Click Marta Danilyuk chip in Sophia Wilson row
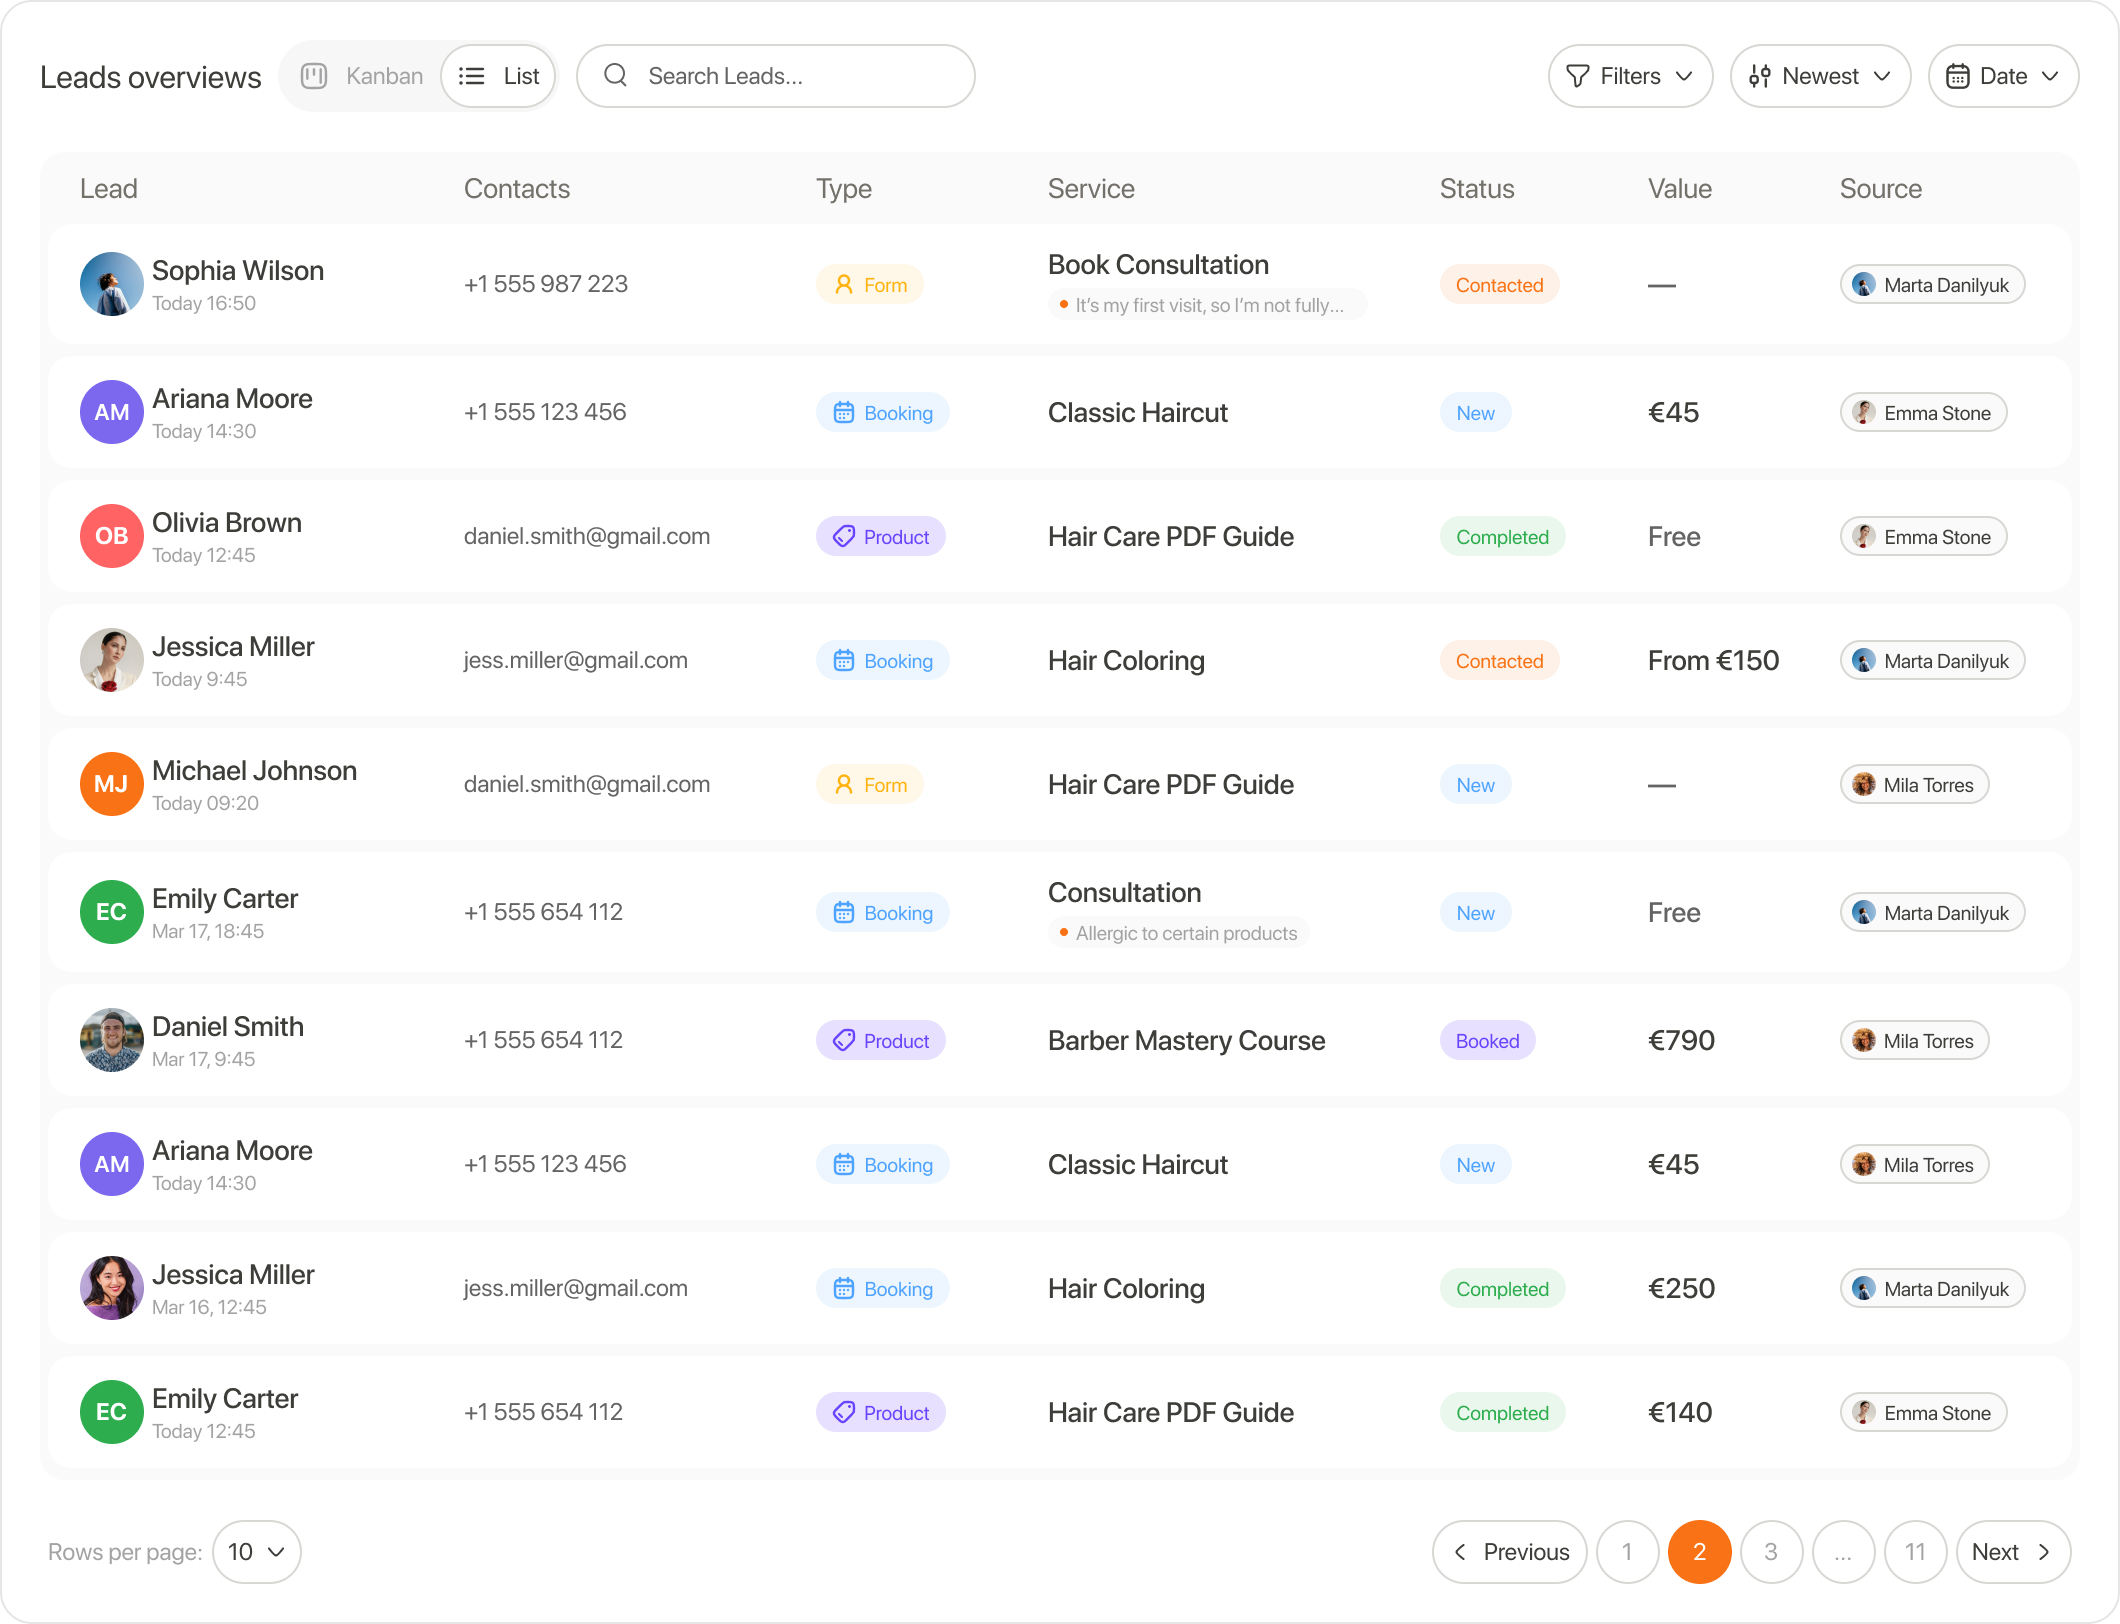2120x1624 pixels. coord(1933,285)
